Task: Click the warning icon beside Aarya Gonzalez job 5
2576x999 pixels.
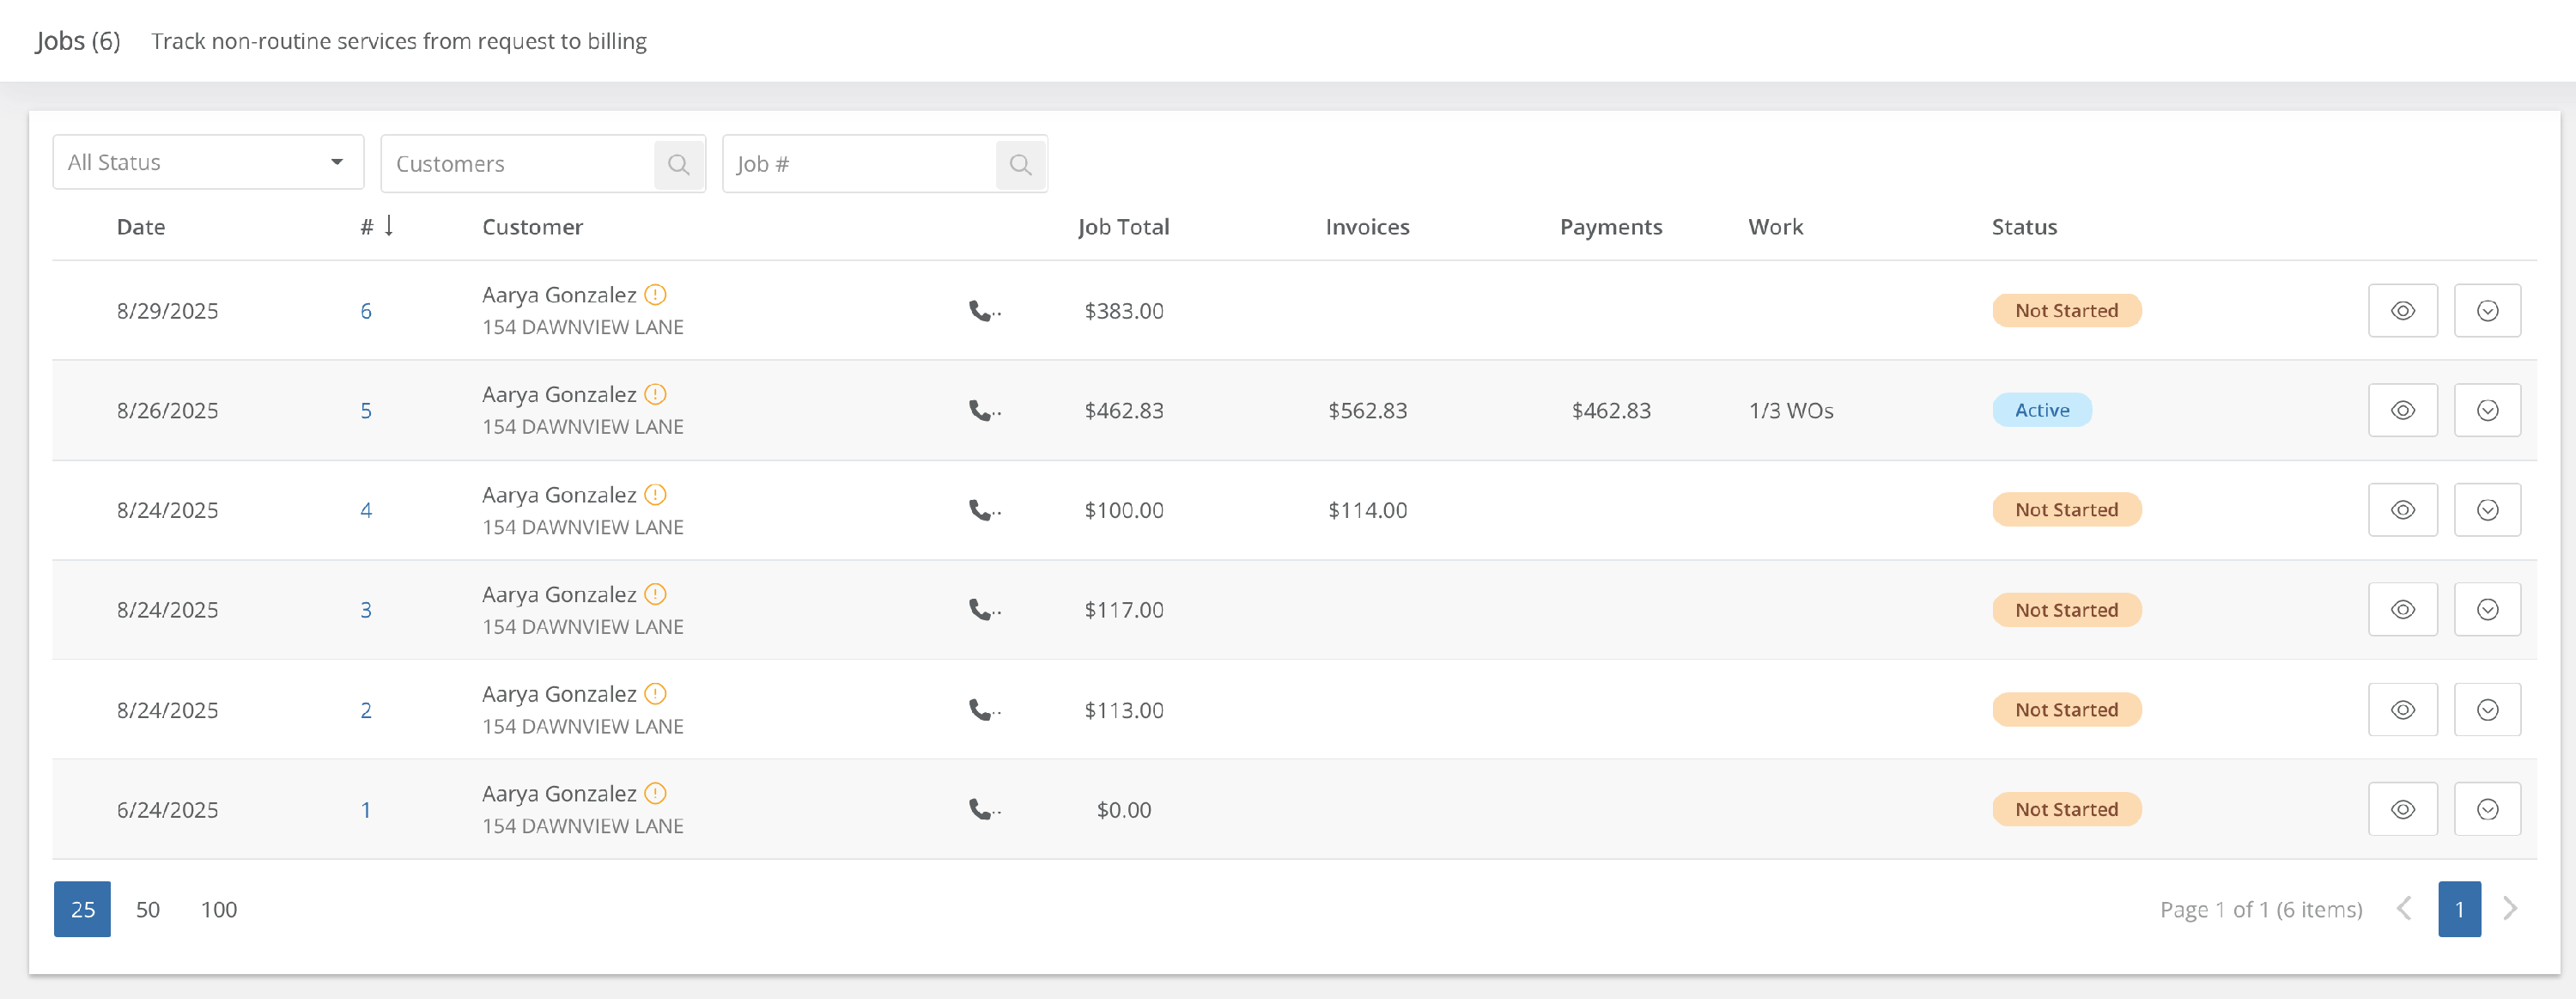Action: pos(655,395)
